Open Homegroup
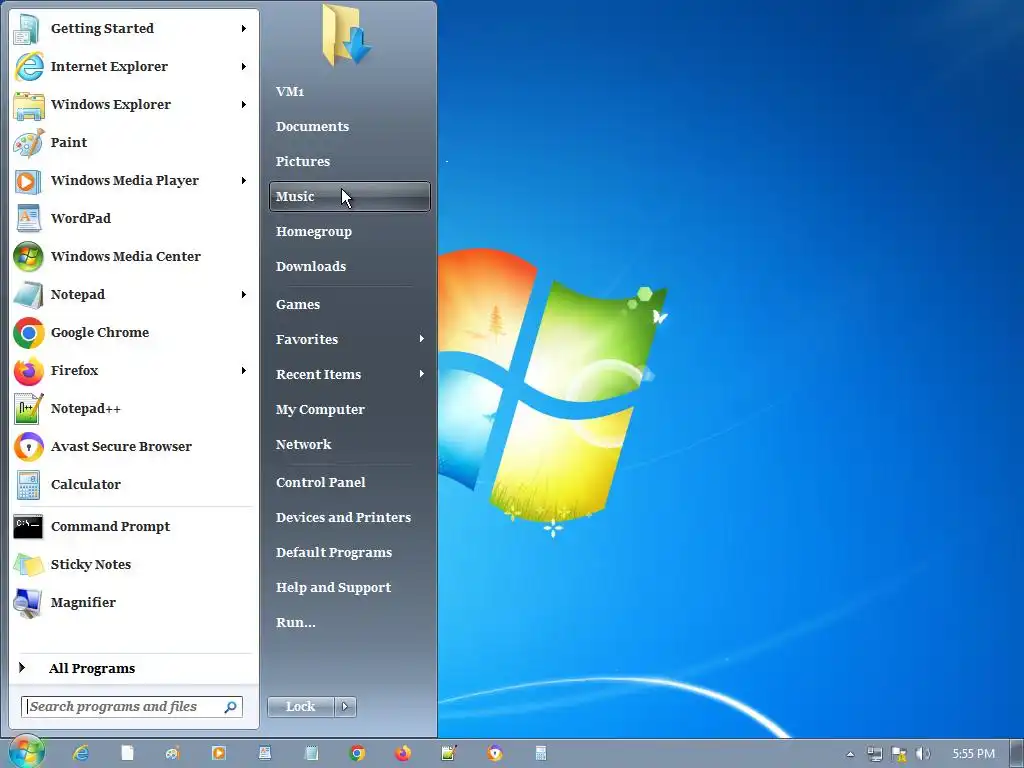Image resolution: width=1024 pixels, height=768 pixels. click(x=349, y=231)
